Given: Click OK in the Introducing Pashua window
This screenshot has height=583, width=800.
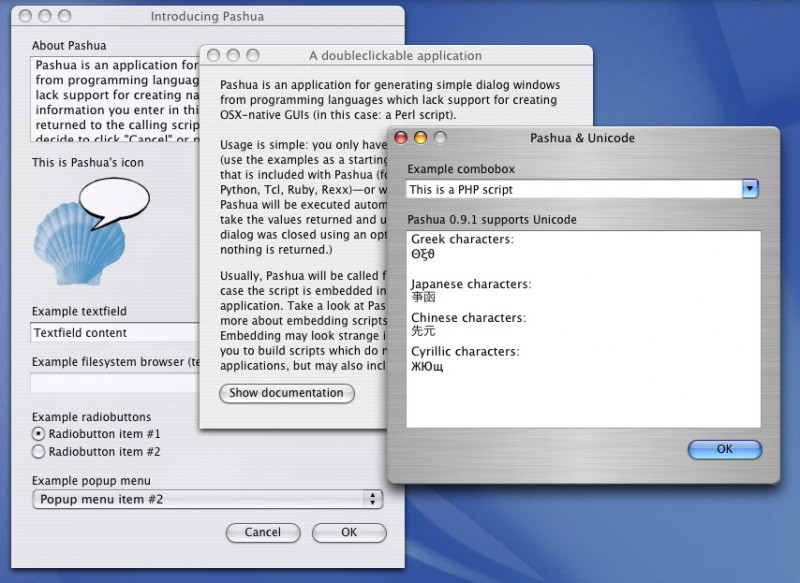Looking at the screenshot, I should 349,533.
